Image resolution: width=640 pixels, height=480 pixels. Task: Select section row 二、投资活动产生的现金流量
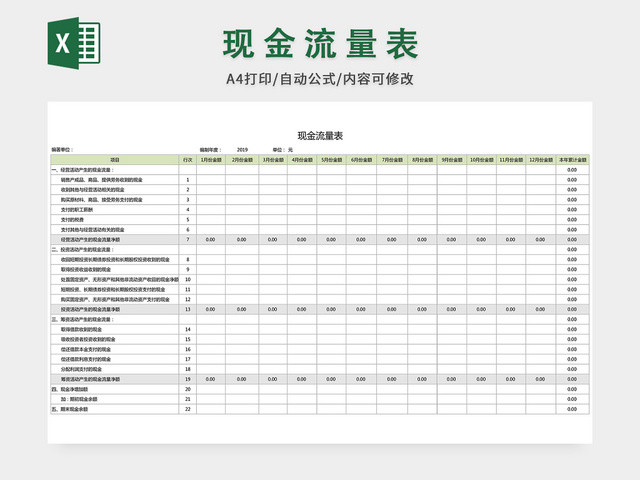coord(320,249)
